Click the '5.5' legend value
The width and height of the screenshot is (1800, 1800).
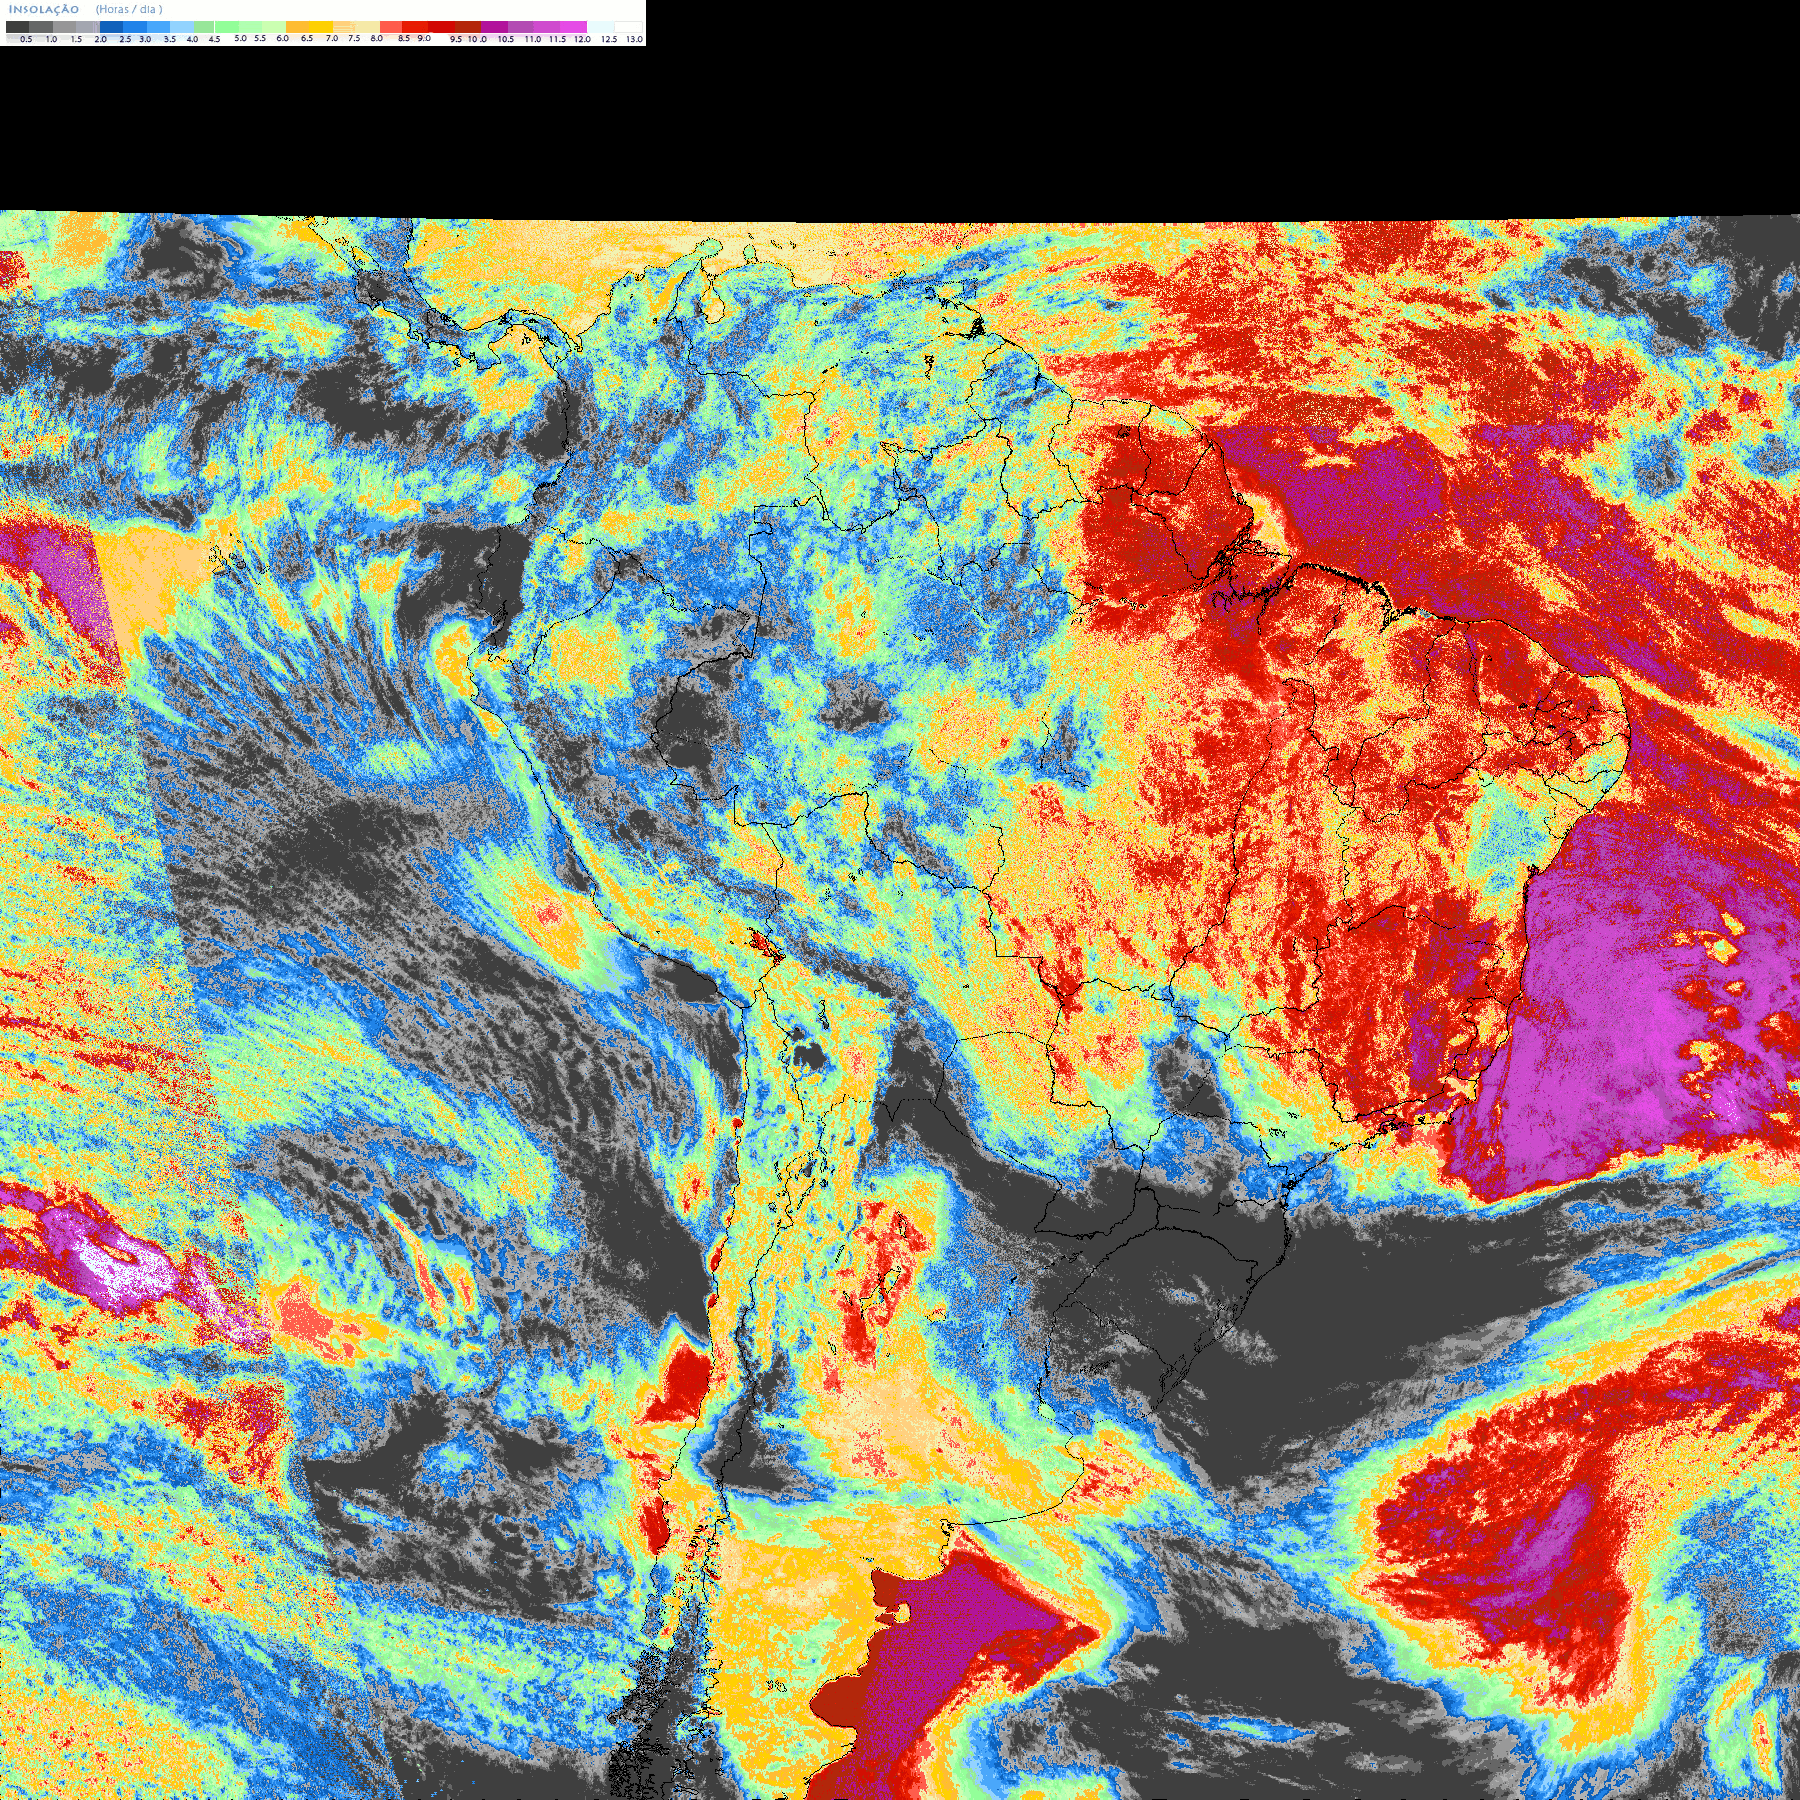click(260, 38)
